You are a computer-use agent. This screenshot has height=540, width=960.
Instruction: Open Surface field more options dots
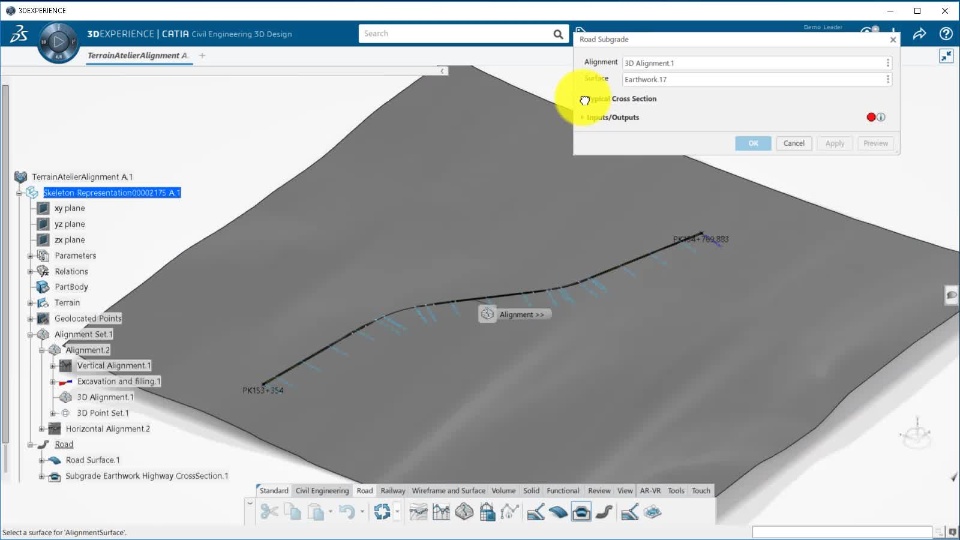pos(888,79)
